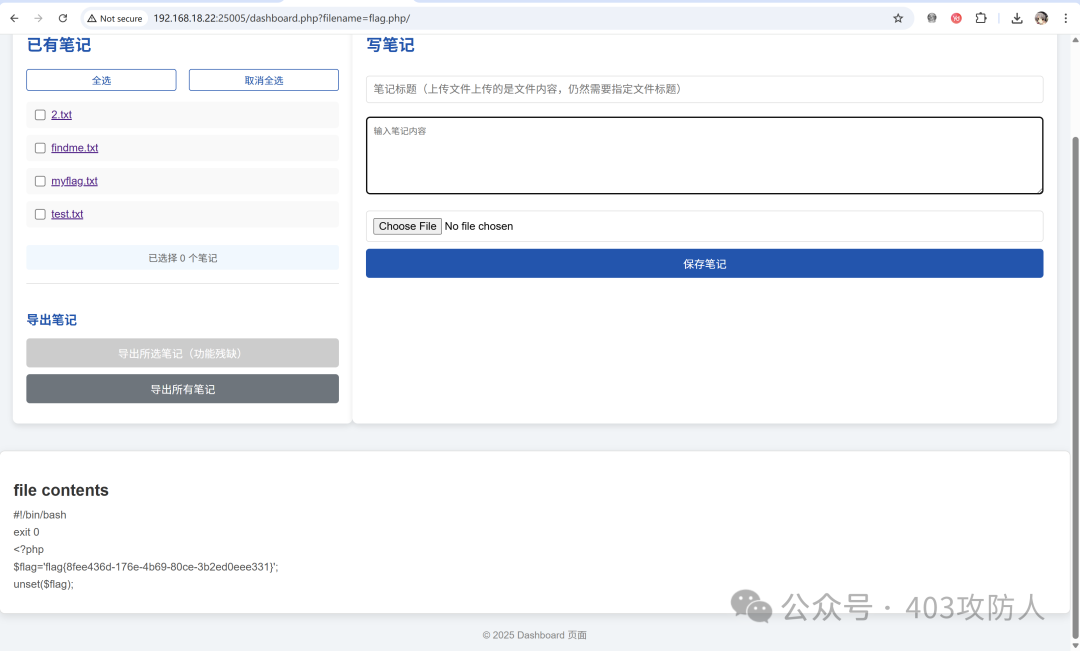This screenshot has height=651, width=1080.
Task: Tick the checkbox for test.txt
Action: (x=40, y=214)
